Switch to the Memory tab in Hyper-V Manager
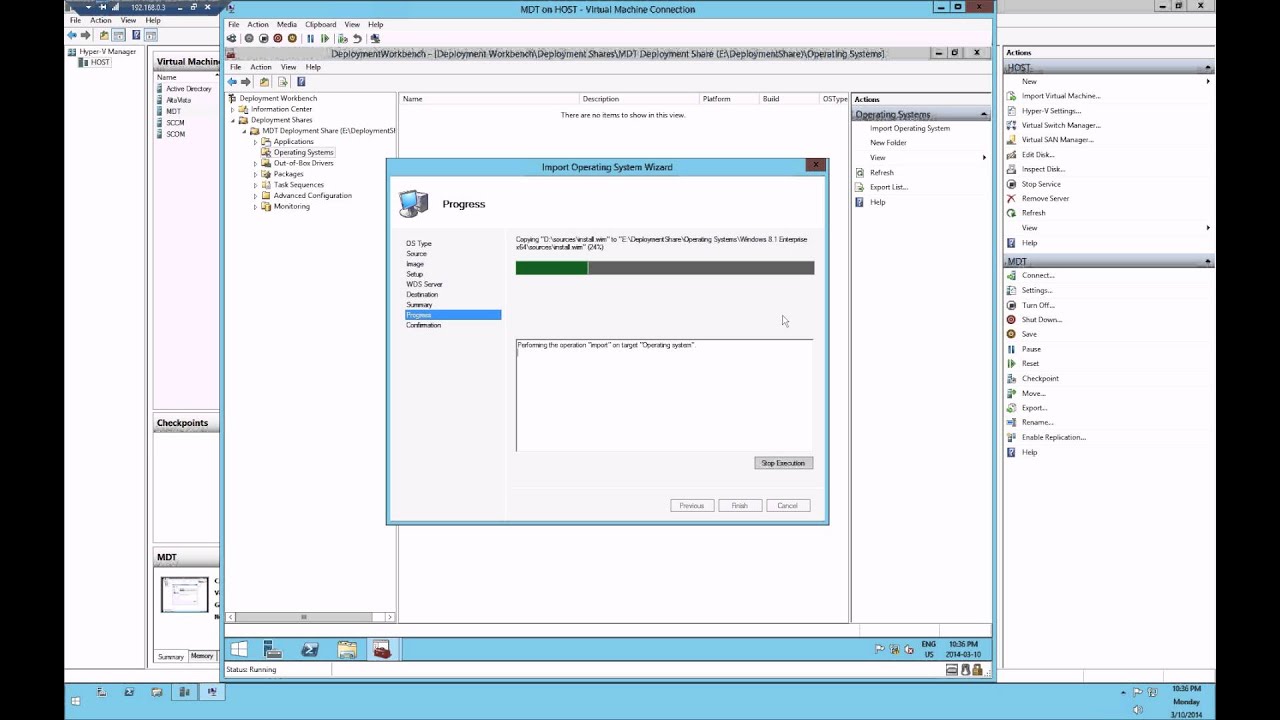The width and height of the screenshot is (1280, 720). pyautogui.click(x=202, y=656)
